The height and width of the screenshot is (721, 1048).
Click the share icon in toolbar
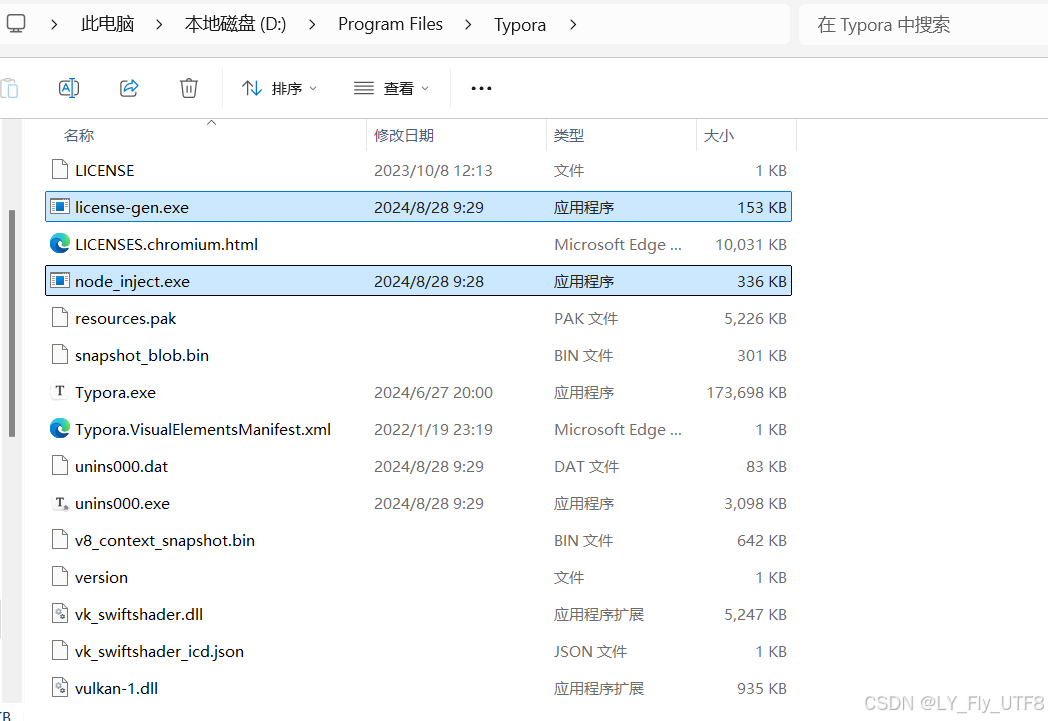click(x=129, y=88)
